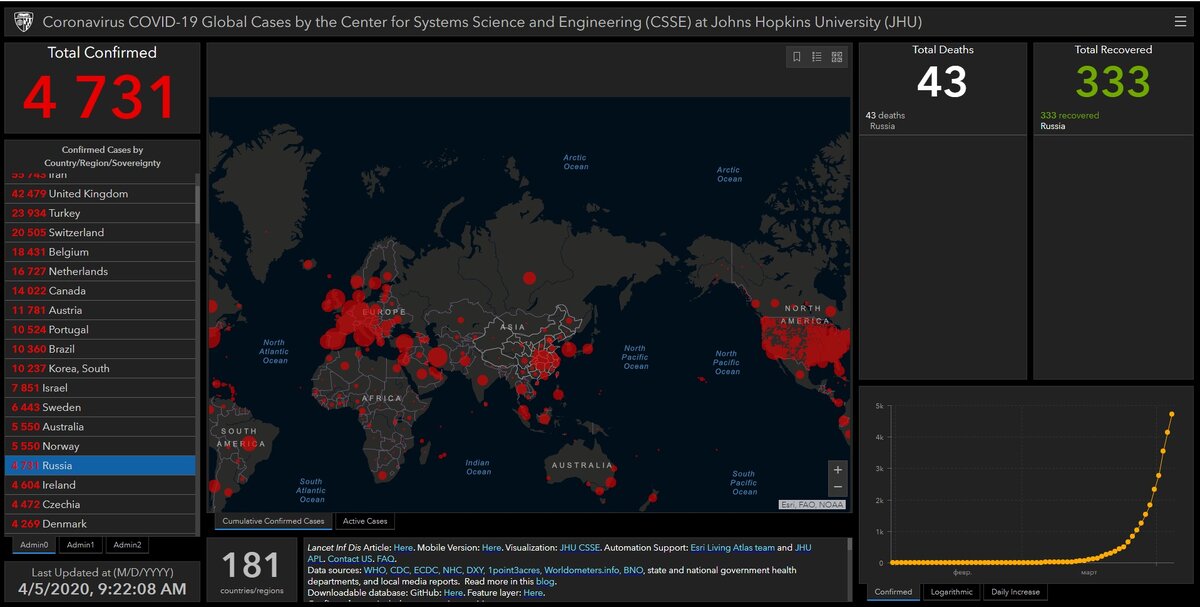
Task: Open the basemap gallery grid icon
Action: pyautogui.click(x=837, y=57)
